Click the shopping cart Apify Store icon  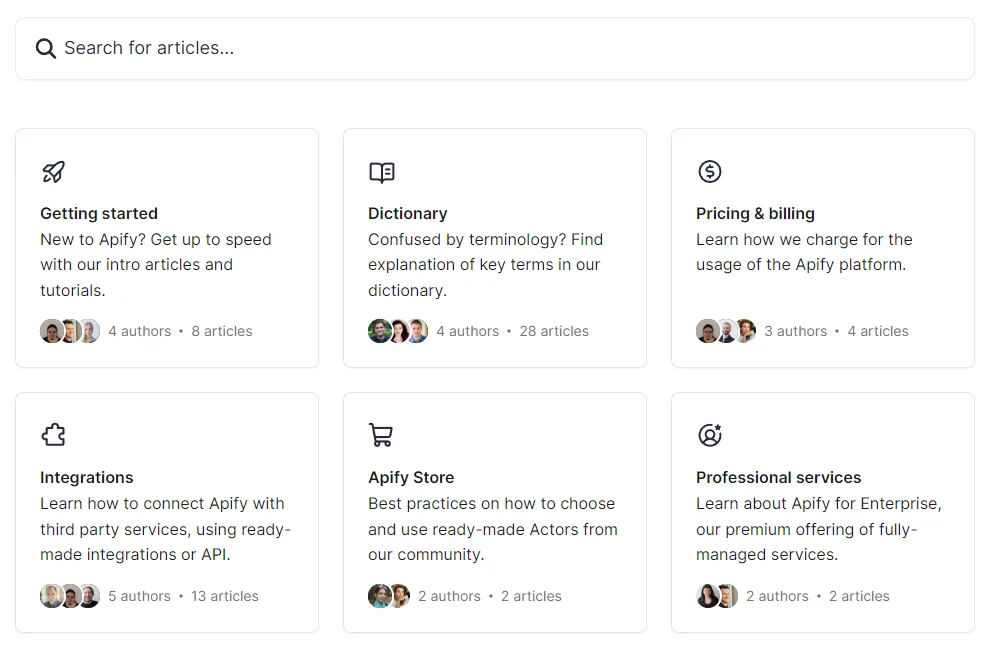(381, 435)
